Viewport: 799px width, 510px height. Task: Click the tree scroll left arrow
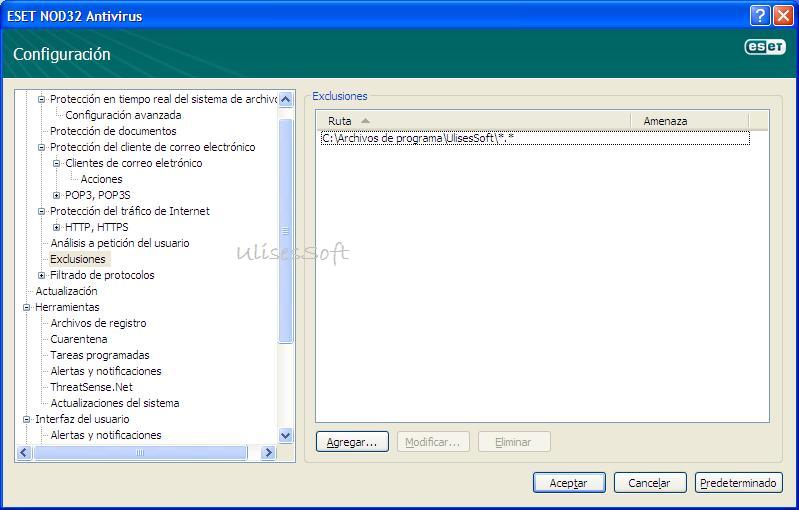24,452
